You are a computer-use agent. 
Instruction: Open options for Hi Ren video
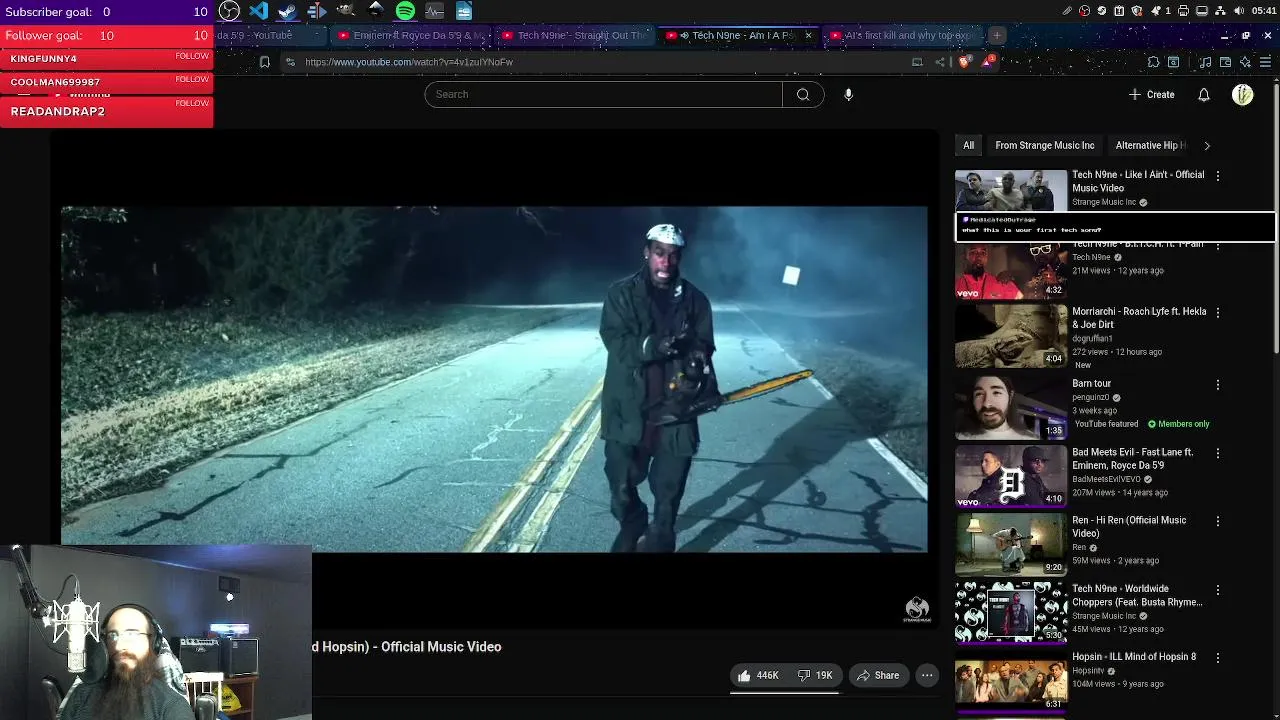[1217, 521]
